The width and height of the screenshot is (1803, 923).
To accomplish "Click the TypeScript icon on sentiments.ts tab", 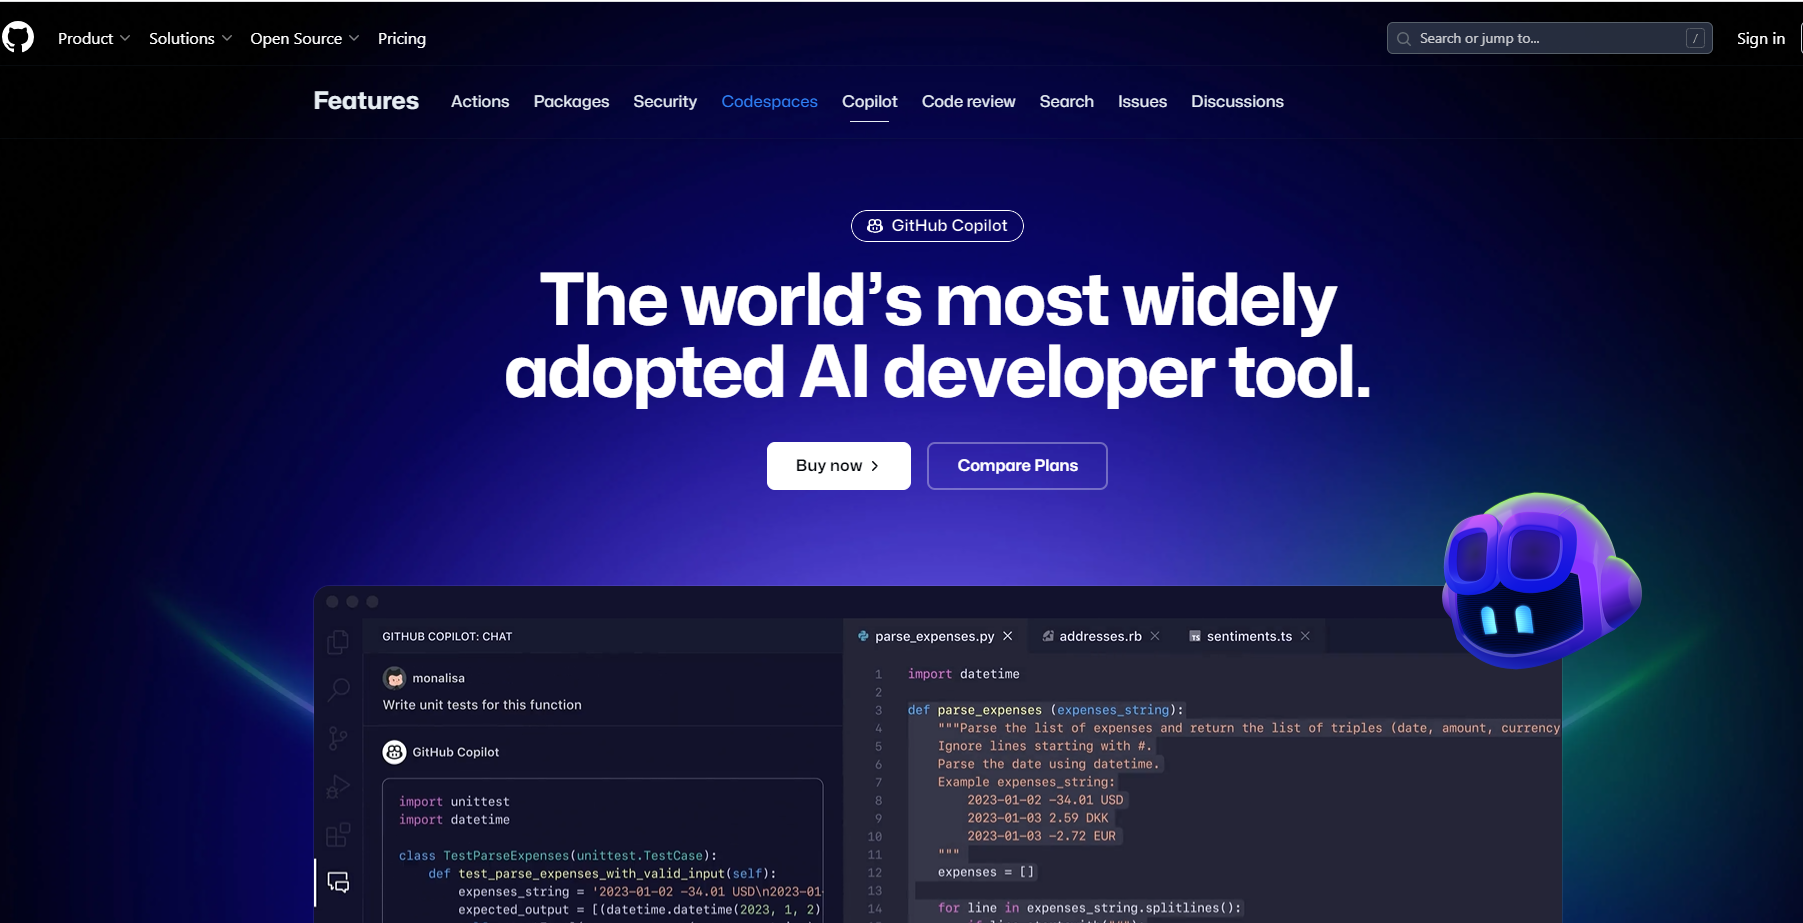I will pyautogui.click(x=1195, y=636).
